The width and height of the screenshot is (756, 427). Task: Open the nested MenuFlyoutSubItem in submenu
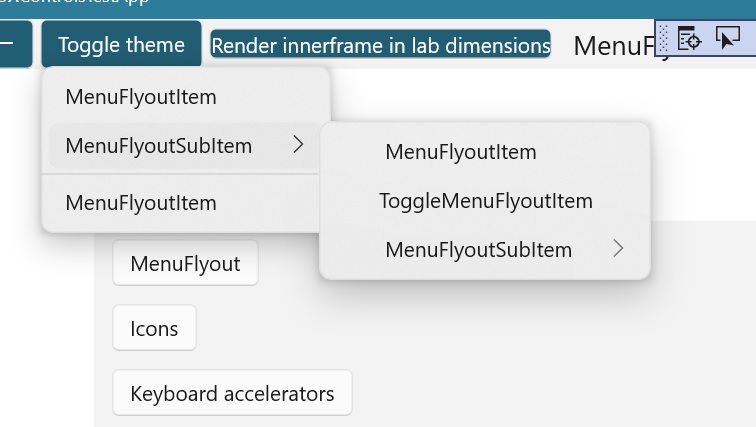click(479, 250)
